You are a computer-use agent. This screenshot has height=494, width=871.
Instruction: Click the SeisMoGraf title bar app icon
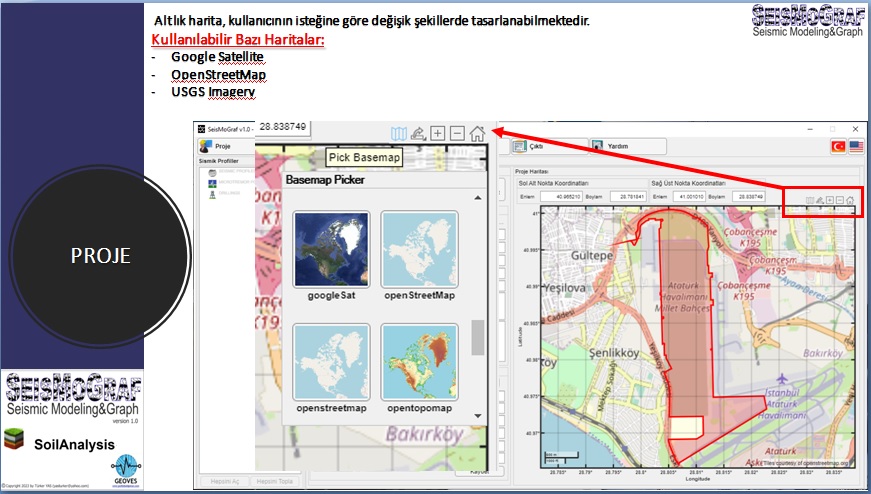click(202, 129)
